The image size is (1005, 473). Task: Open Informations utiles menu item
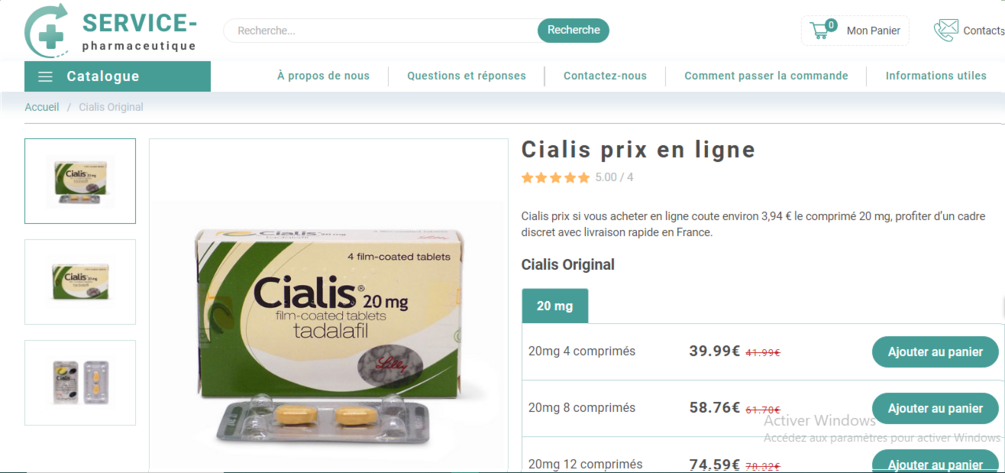coord(936,76)
